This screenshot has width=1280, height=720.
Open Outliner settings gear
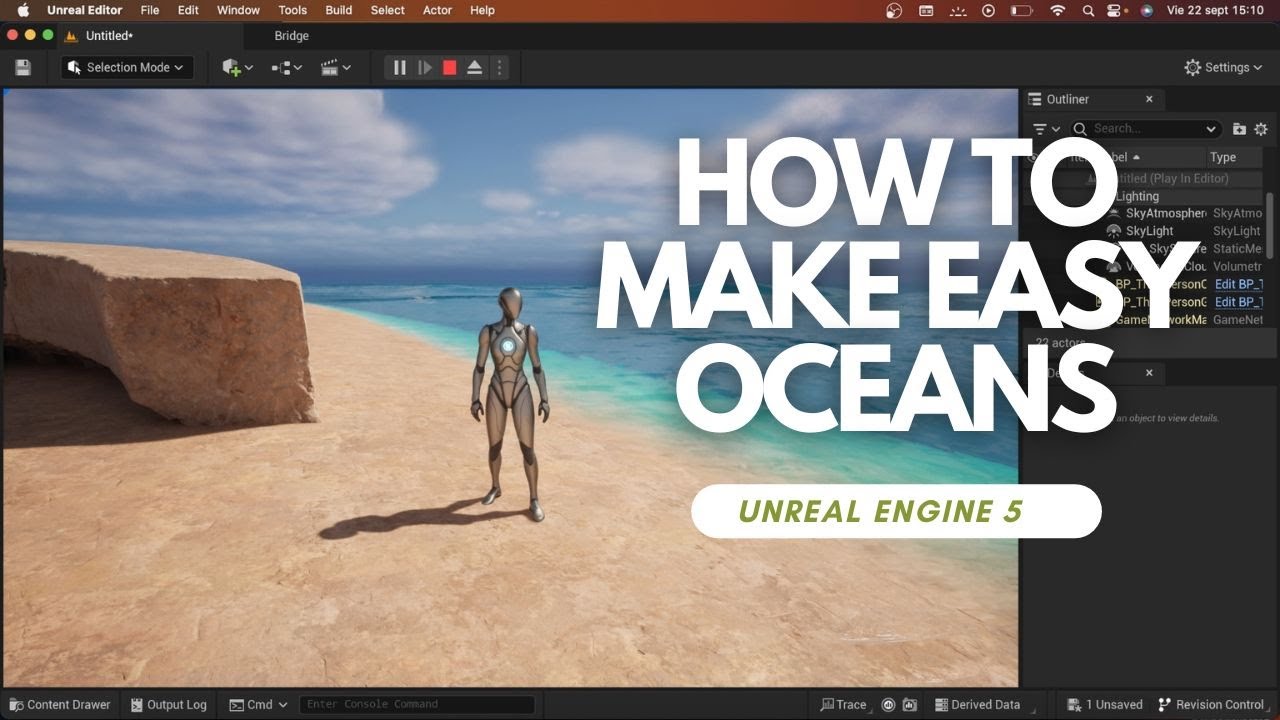point(1261,129)
